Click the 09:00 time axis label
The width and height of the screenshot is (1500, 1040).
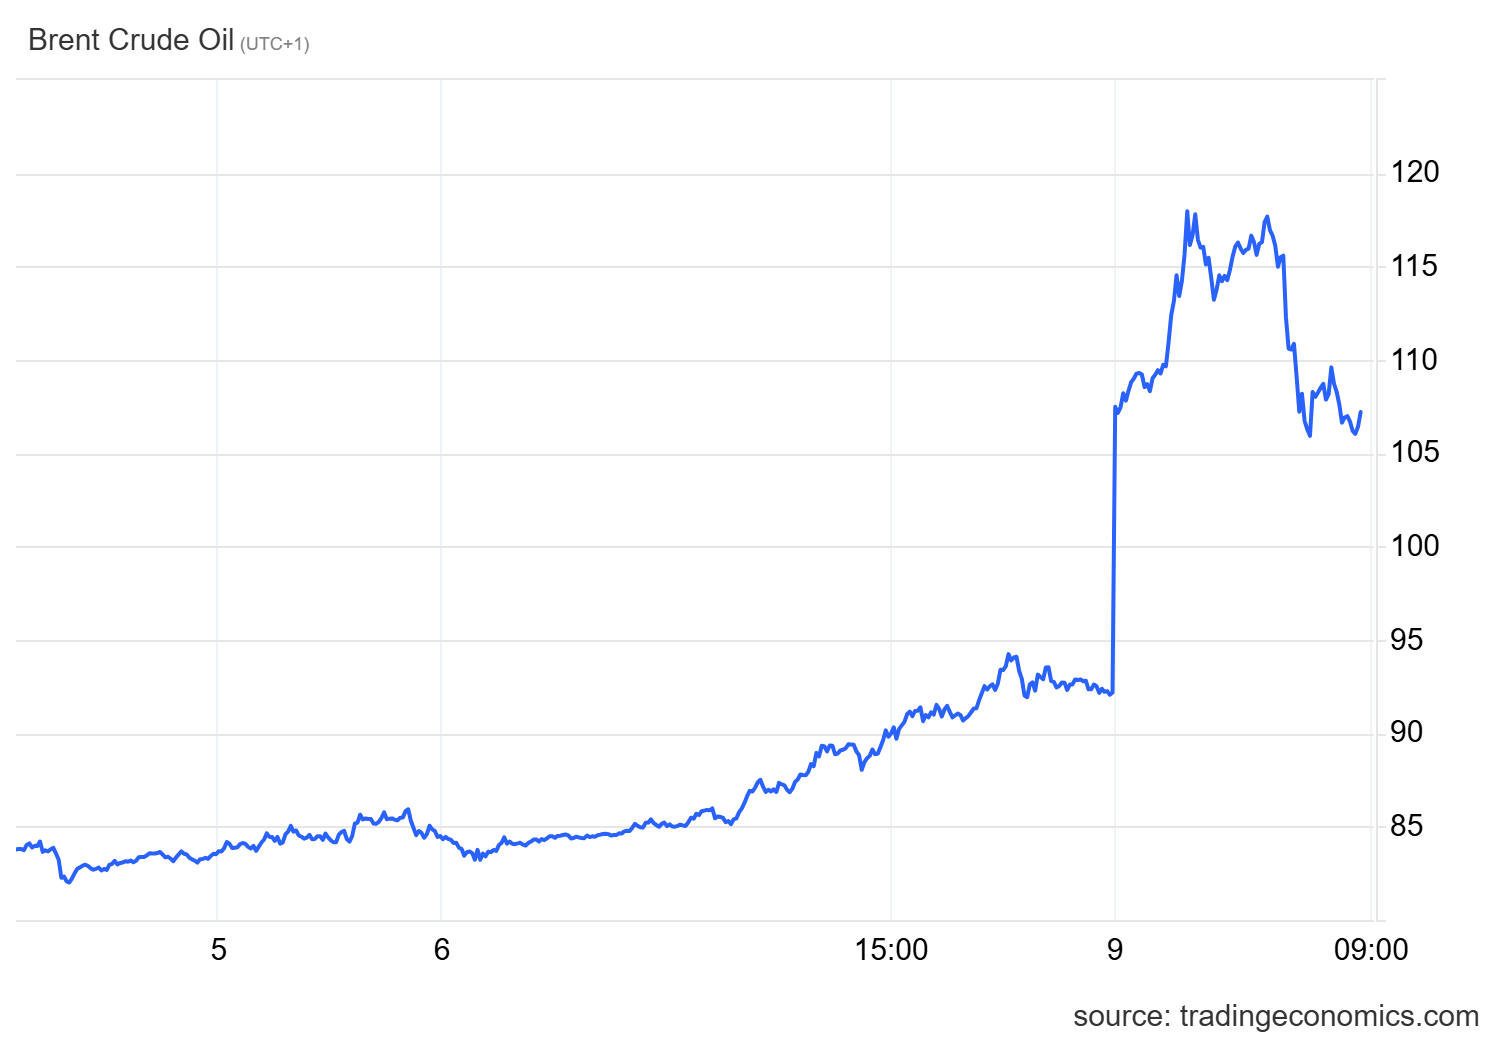(x=1371, y=950)
